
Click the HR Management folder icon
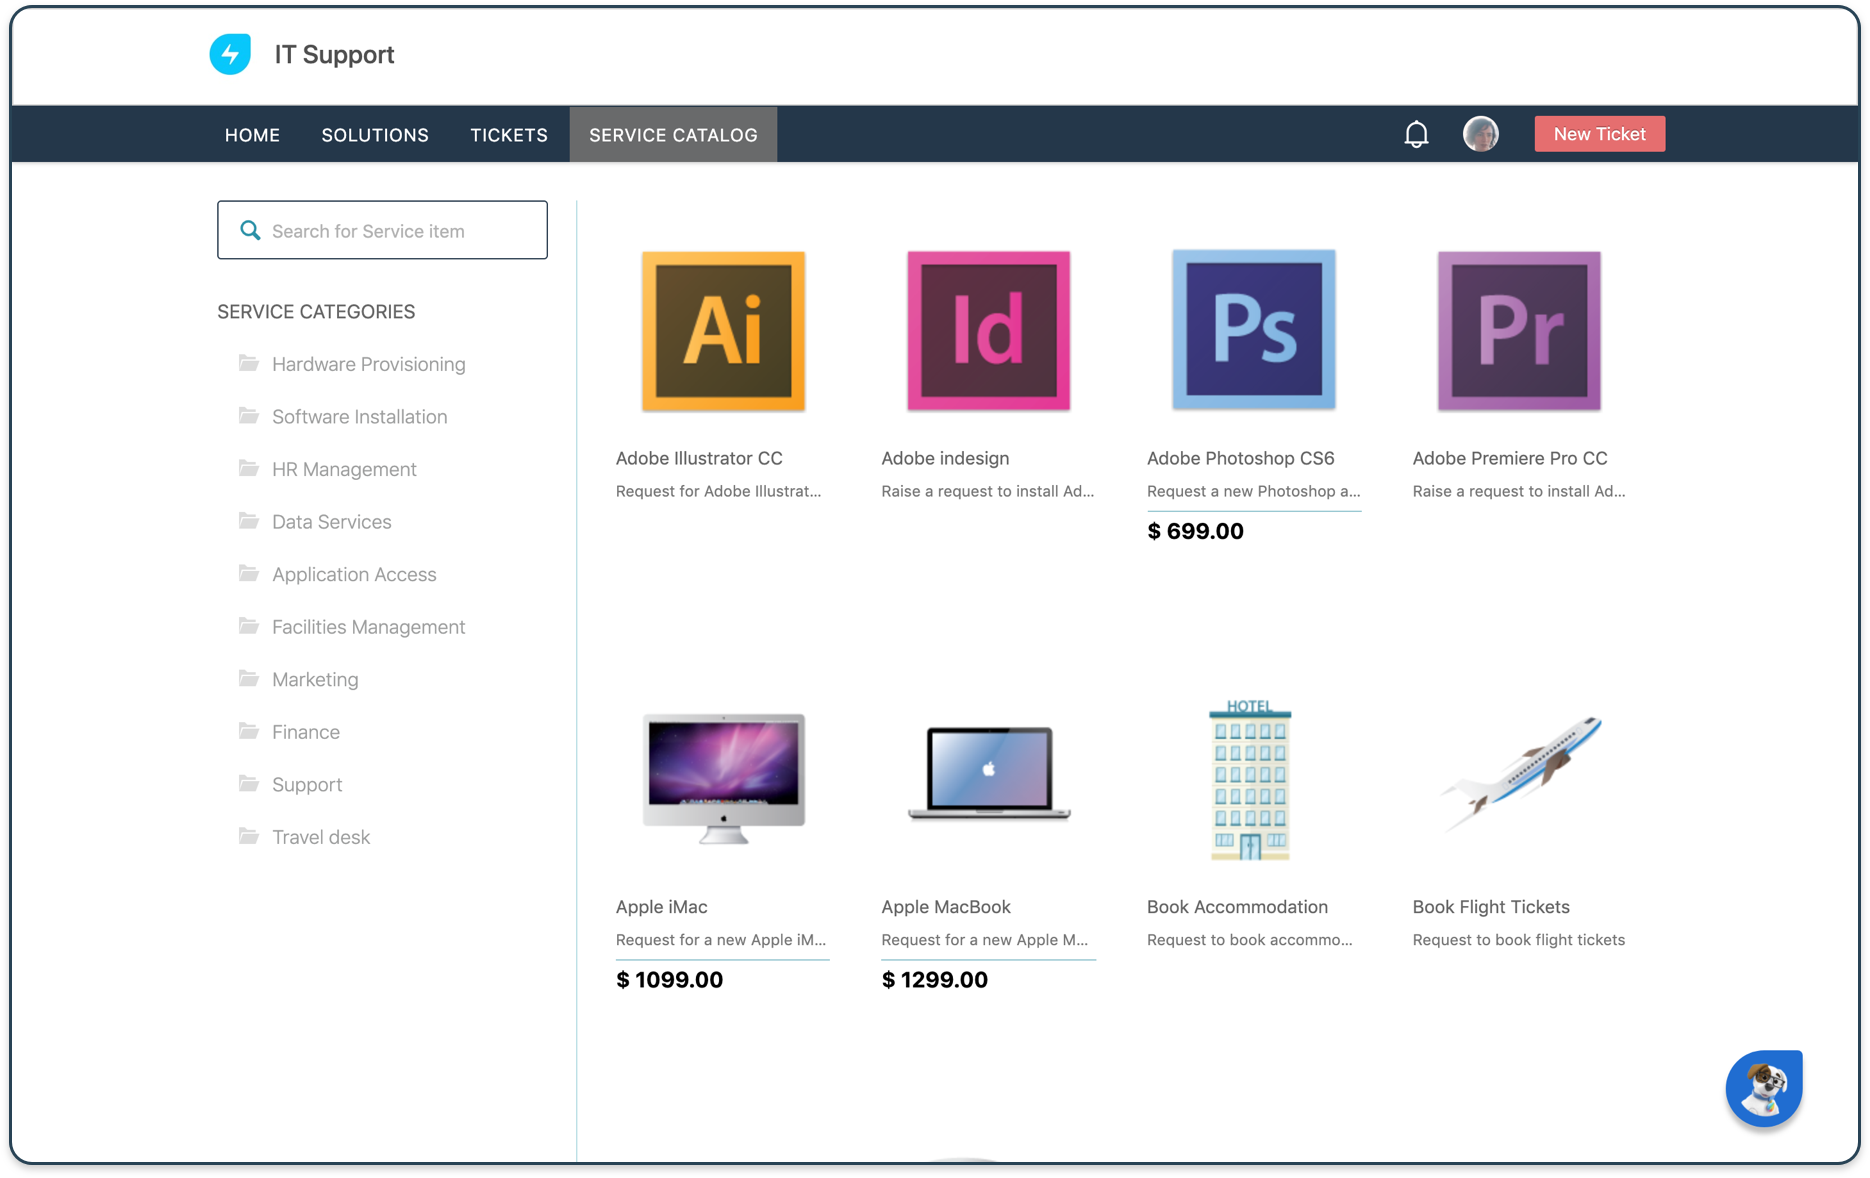tap(249, 468)
